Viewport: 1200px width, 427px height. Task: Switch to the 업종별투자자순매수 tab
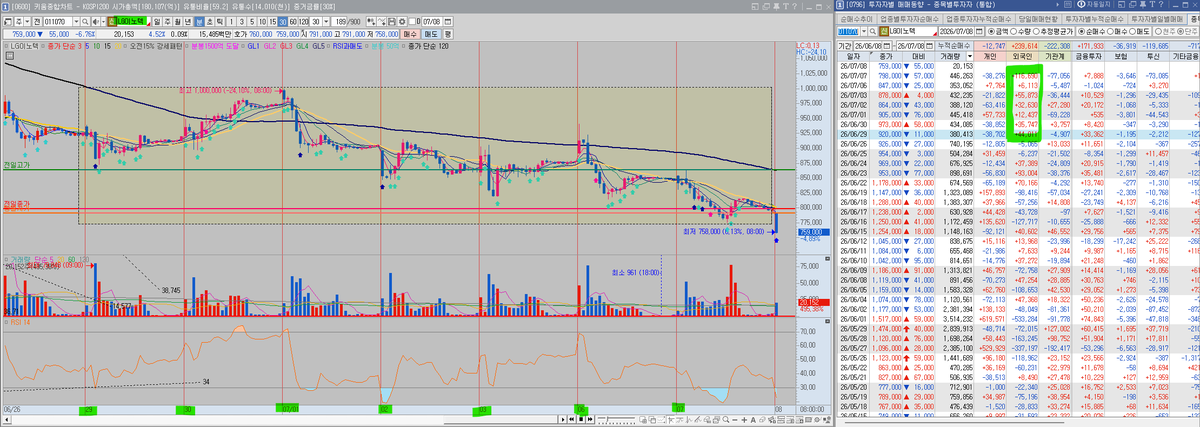tap(908, 19)
